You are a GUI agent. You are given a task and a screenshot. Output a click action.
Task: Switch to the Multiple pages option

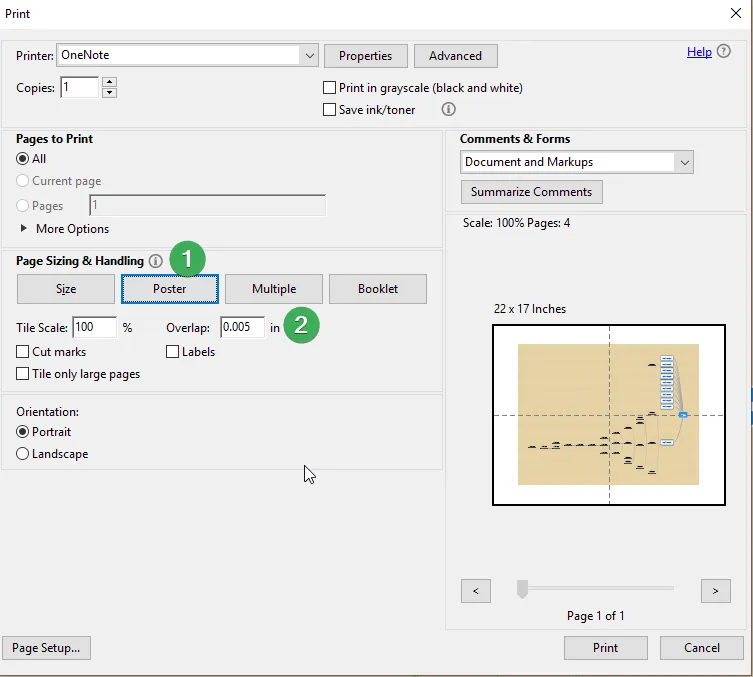pos(273,289)
